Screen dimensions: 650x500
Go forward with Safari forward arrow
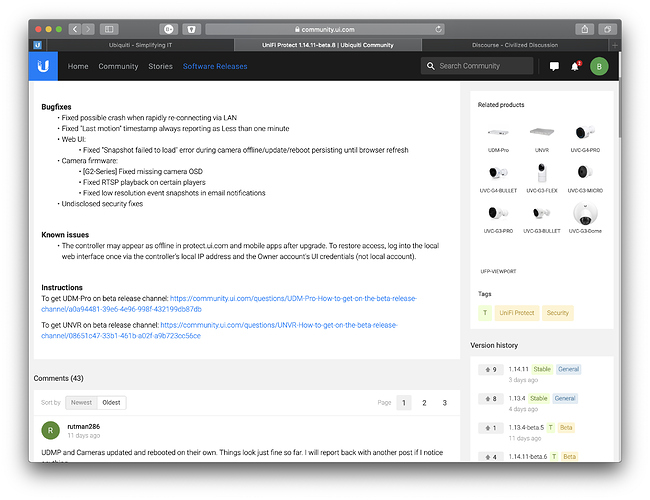(x=88, y=29)
